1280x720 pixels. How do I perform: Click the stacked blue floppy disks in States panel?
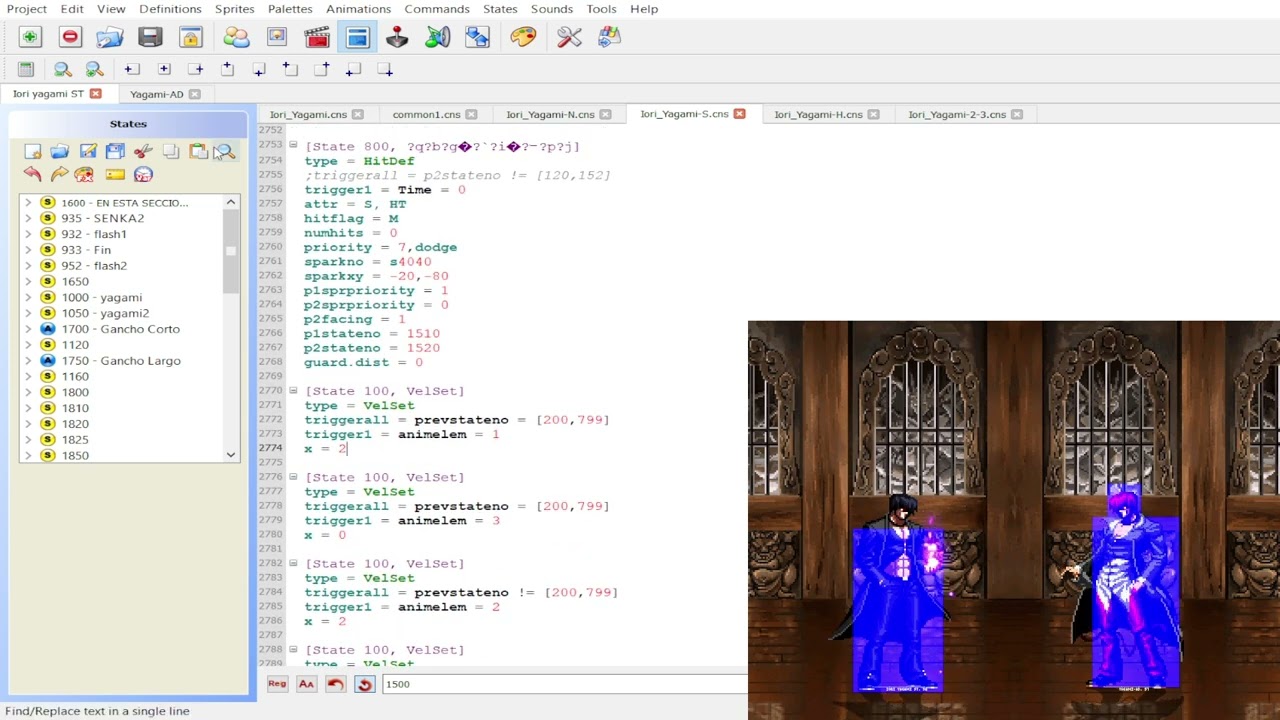pos(115,151)
